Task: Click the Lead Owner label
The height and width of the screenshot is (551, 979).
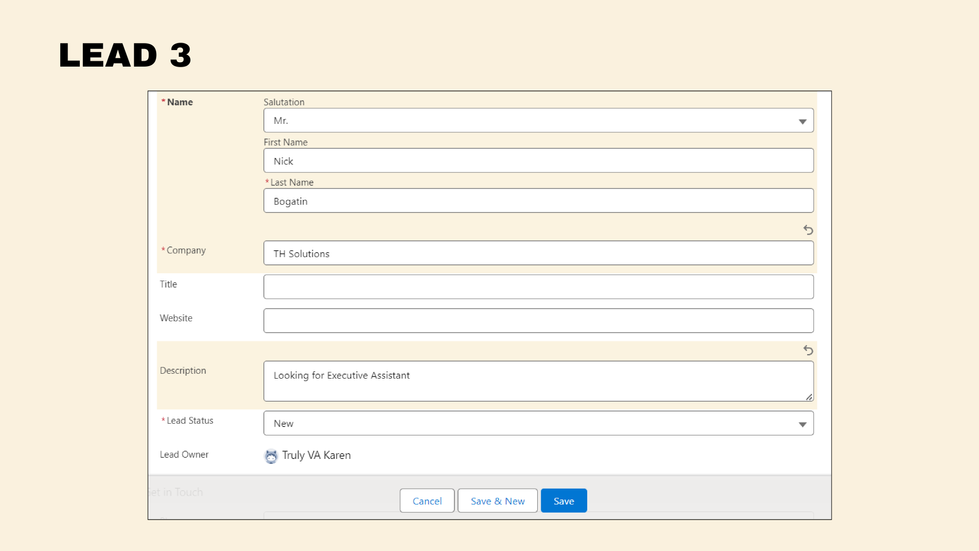Action: click(184, 454)
